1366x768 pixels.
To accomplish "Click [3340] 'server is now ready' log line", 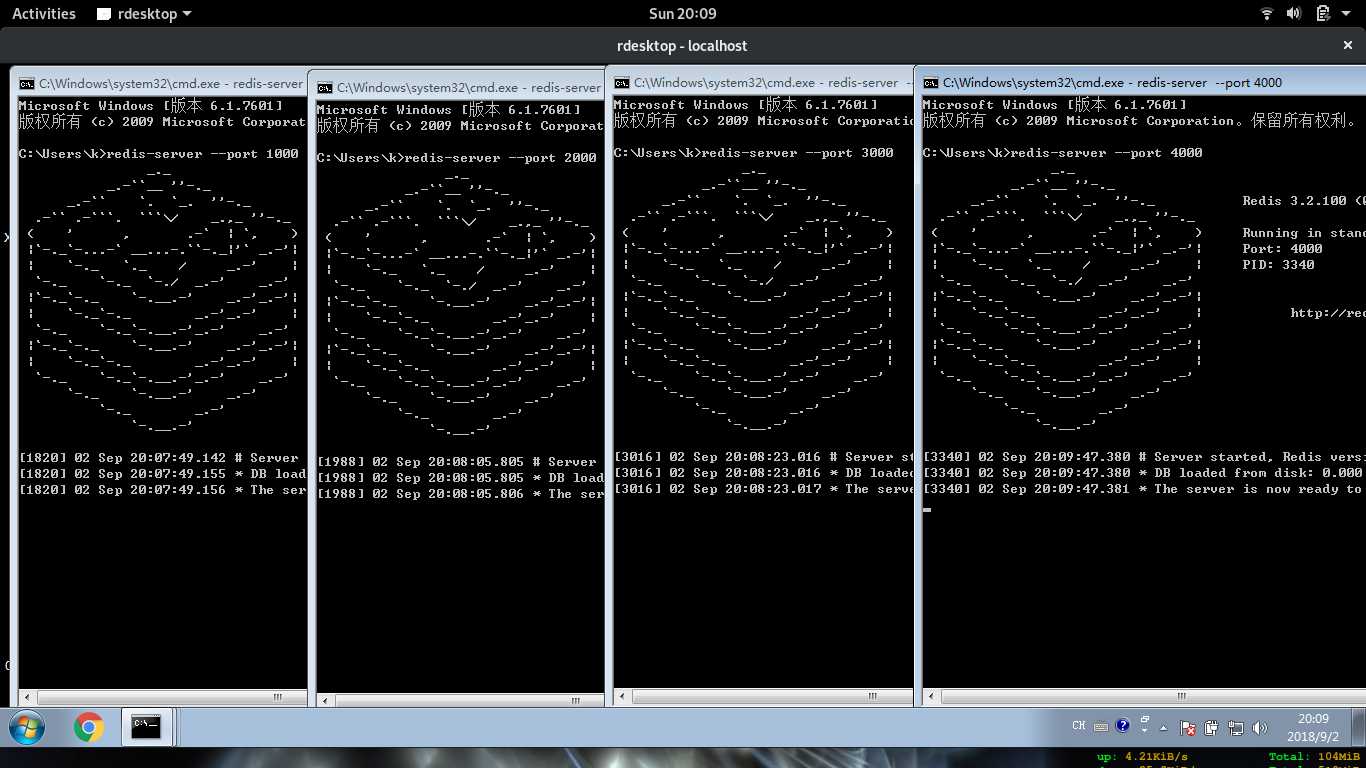I will [x=1143, y=489].
